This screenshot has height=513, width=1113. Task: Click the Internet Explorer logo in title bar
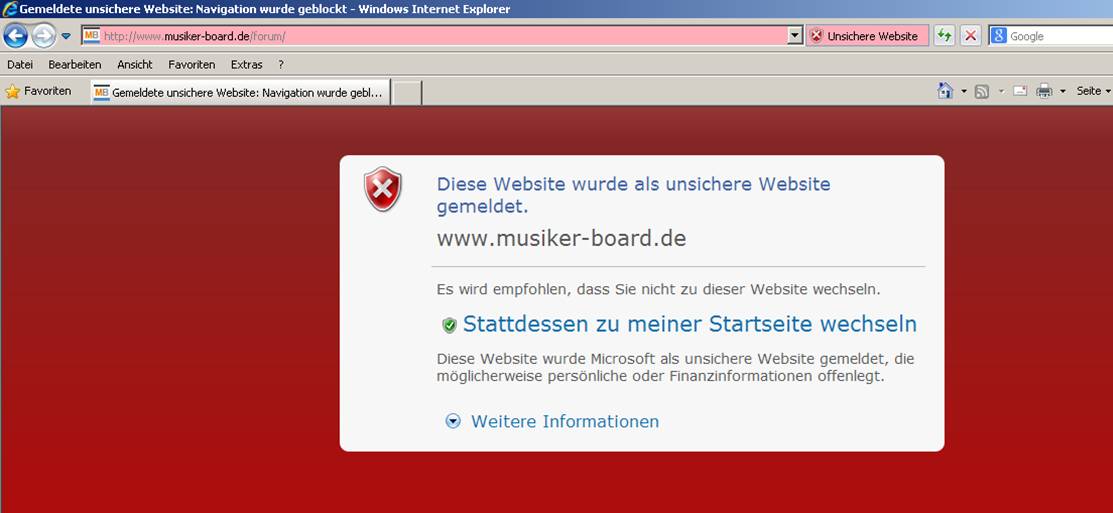[9, 10]
